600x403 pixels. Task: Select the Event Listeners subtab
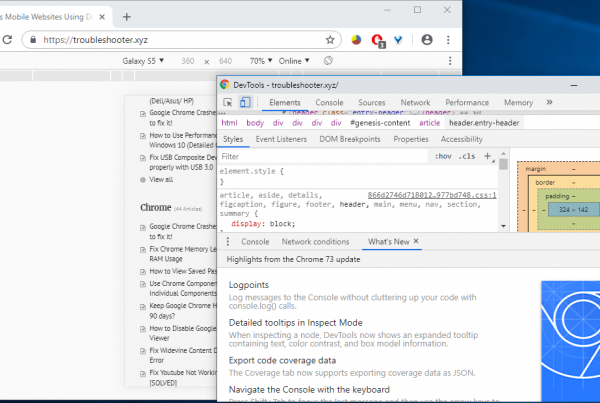point(281,139)
